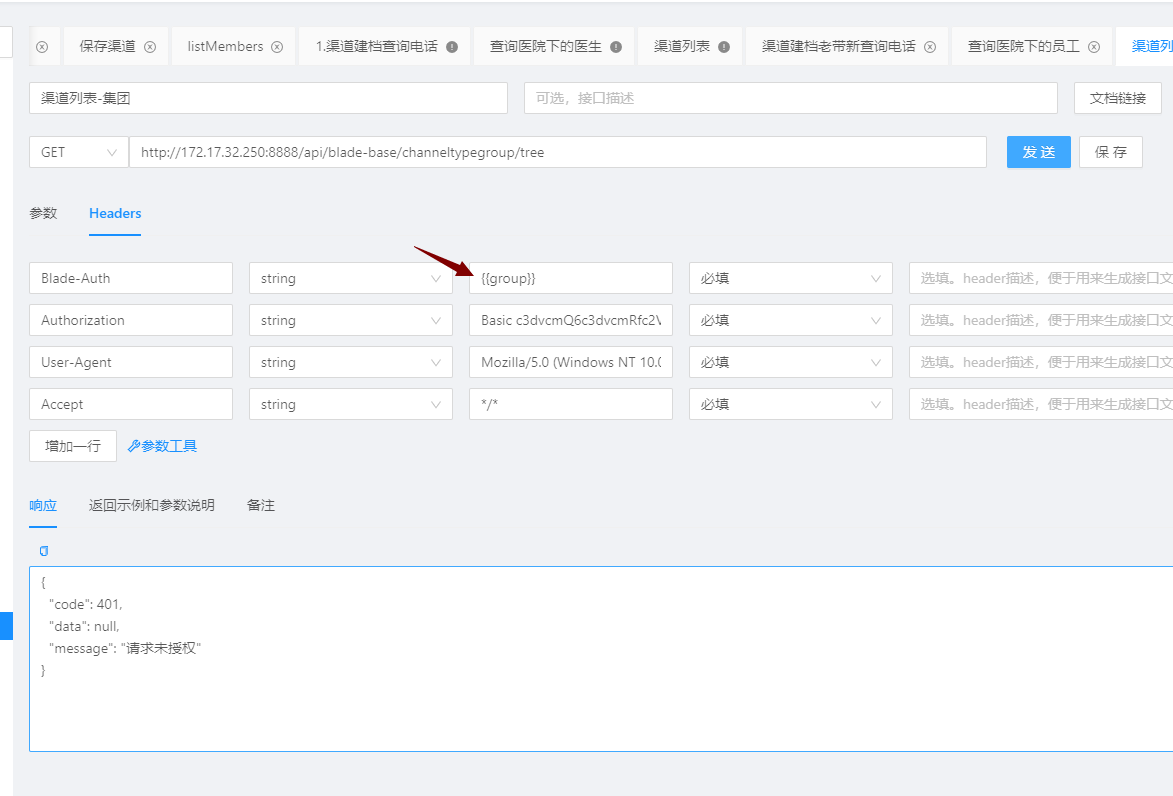Open 必填 dropdown for Blade-Auth row

coord(791,278)
